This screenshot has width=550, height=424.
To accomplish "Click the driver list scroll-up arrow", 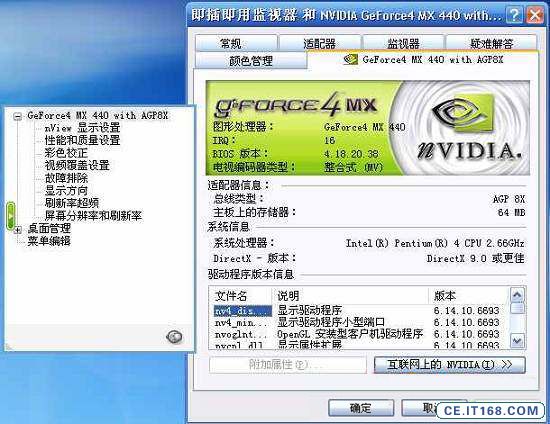I will click(x=517, y=295).
